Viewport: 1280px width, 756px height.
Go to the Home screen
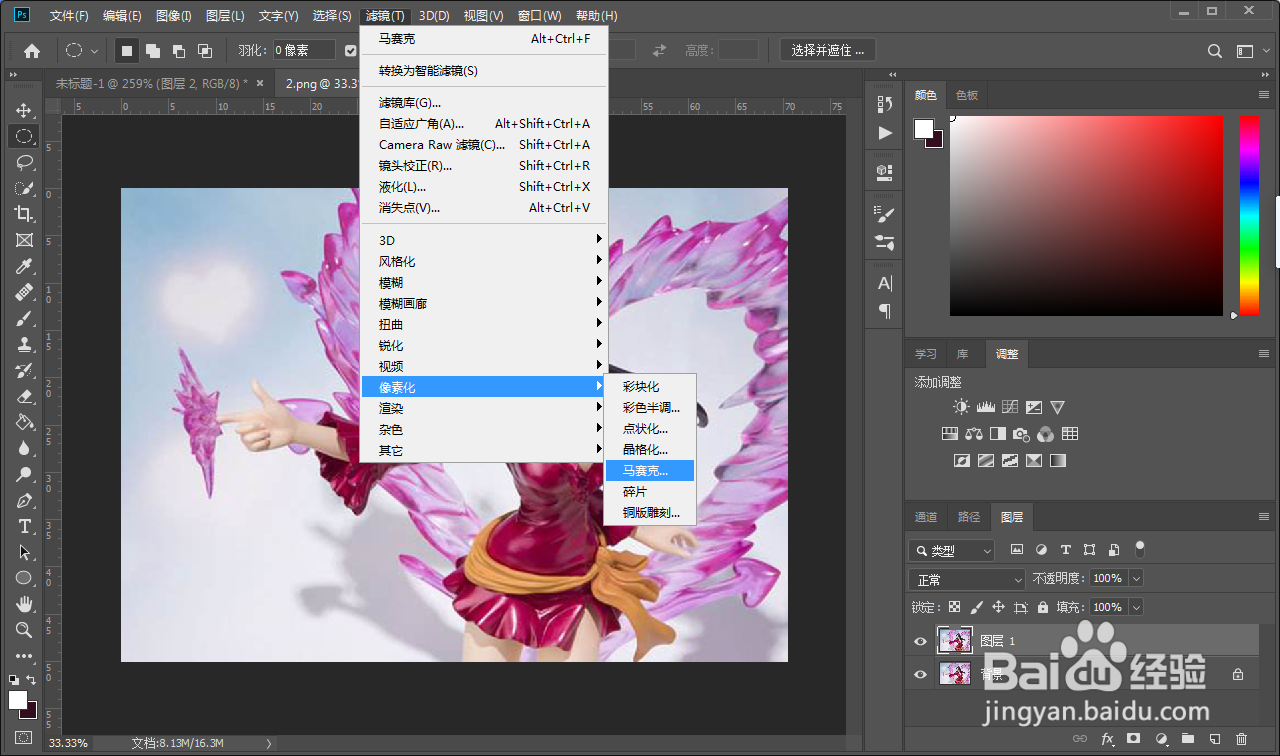pos(32,50)
